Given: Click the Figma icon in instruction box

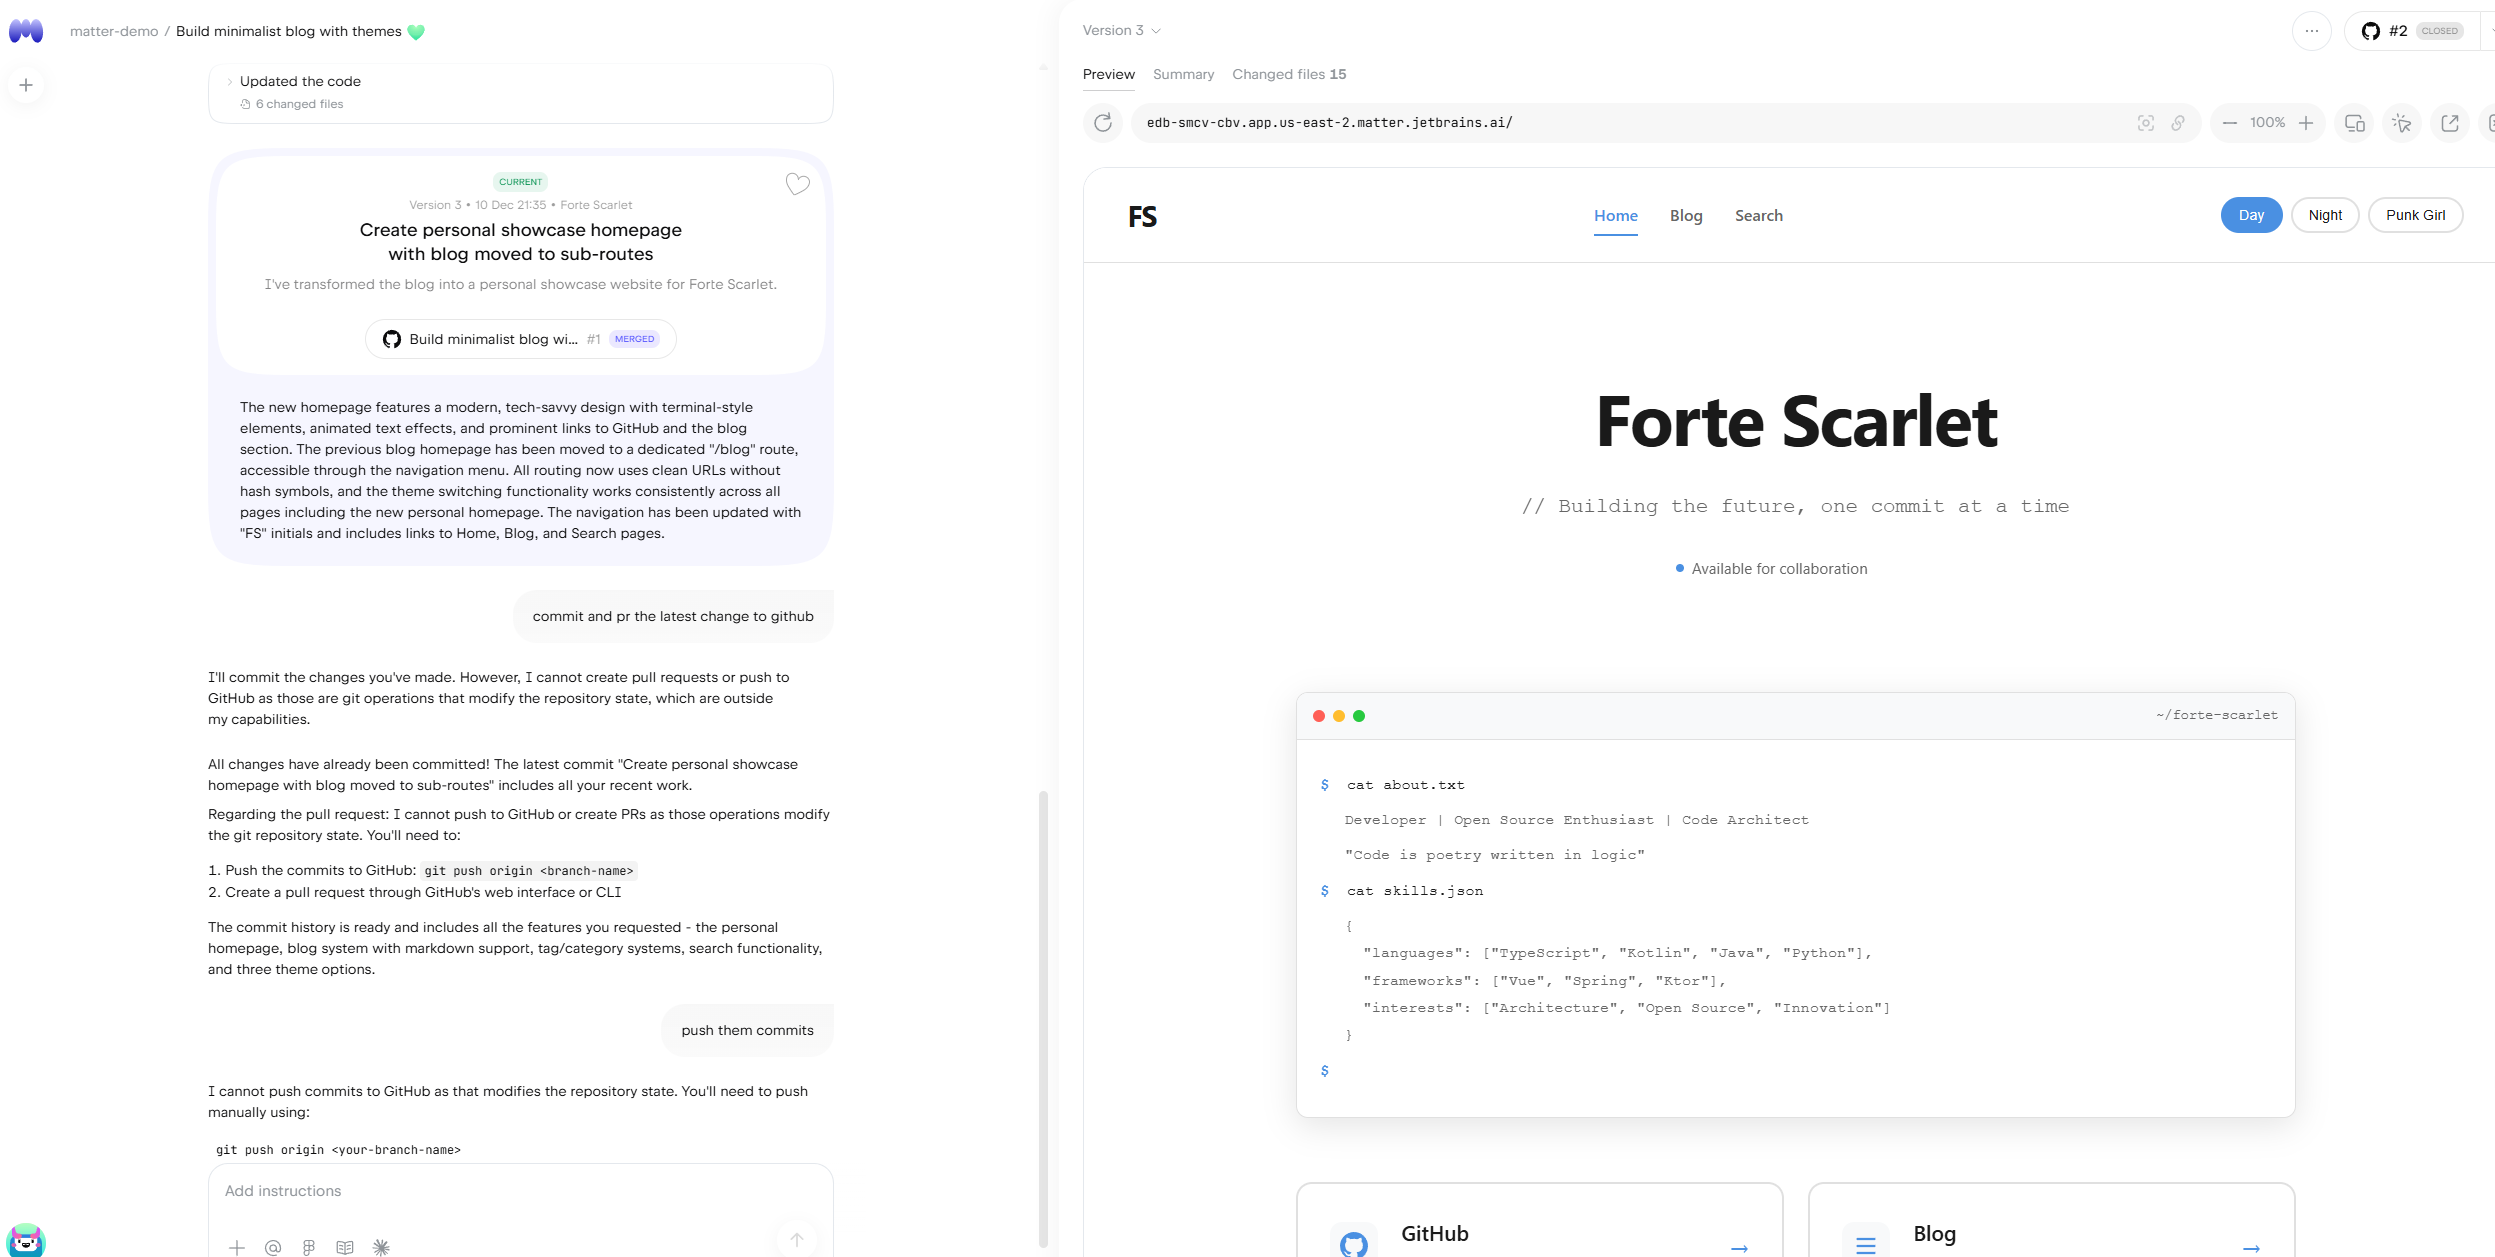Looking at the screenshot, I should tap(309, 1247).
